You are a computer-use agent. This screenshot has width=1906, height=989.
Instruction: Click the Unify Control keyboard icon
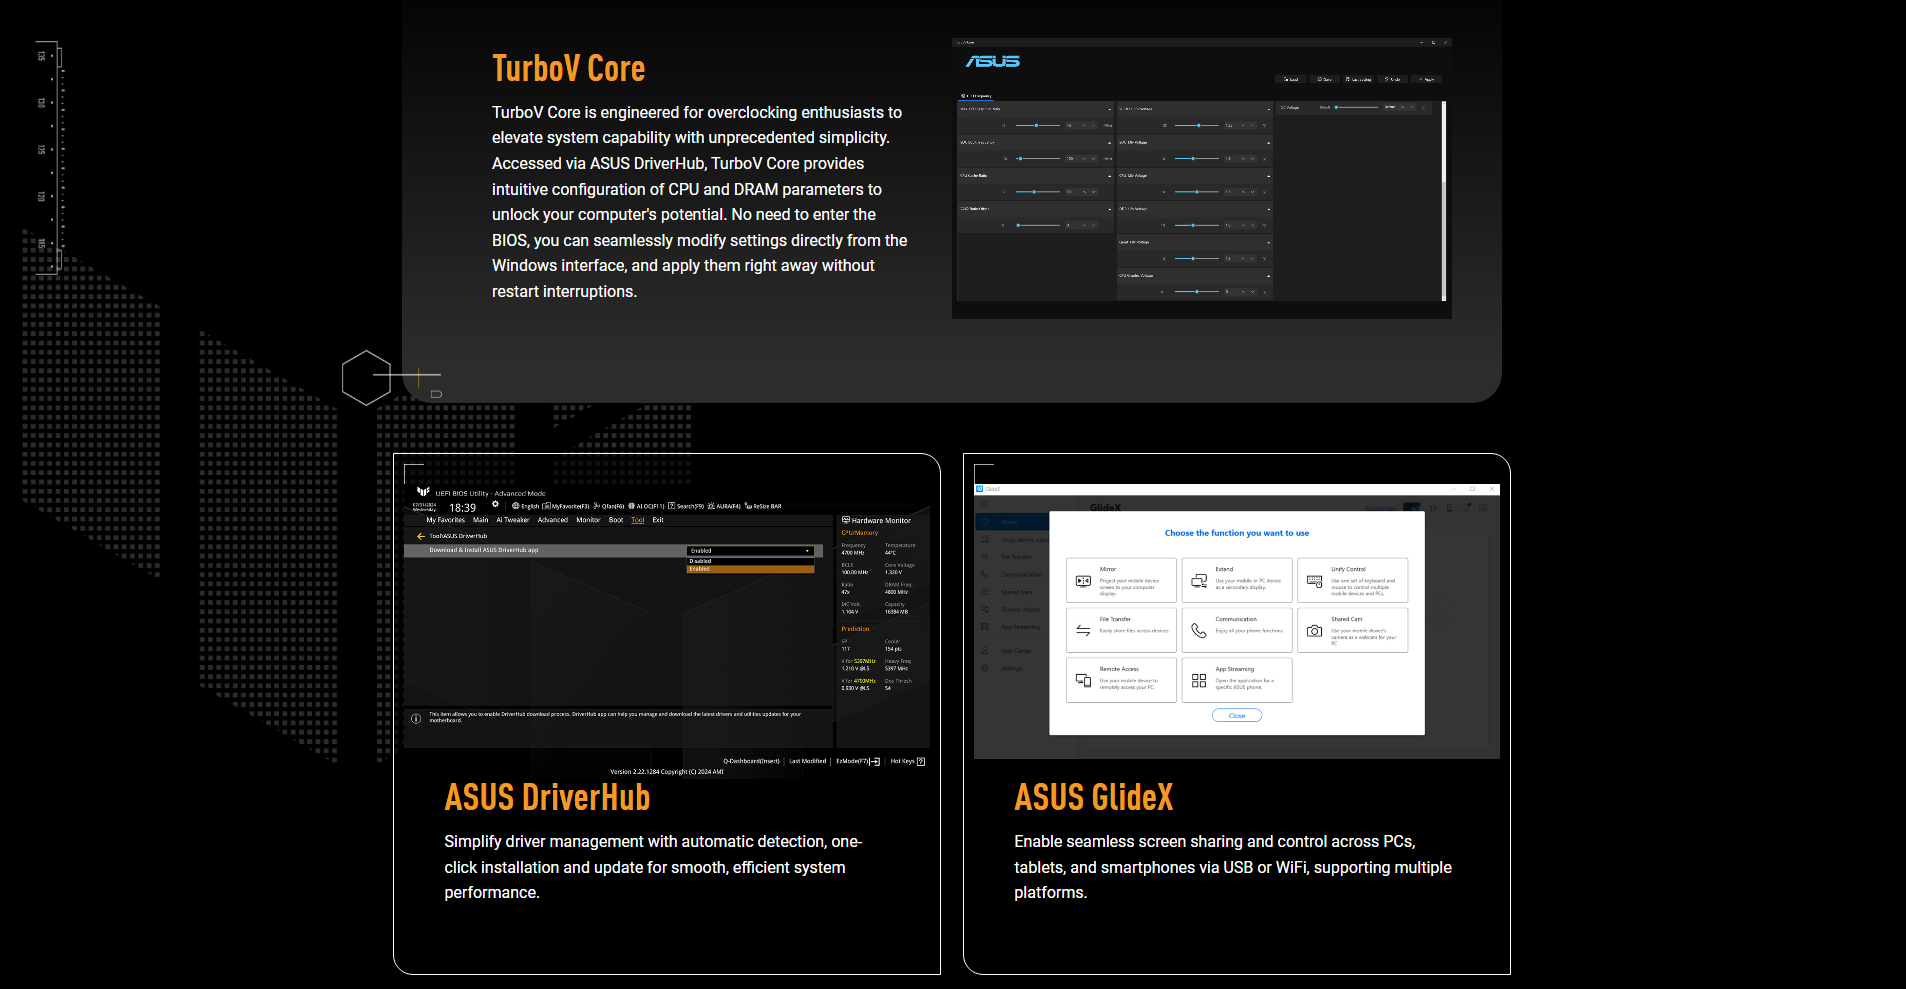[1315, 581]
